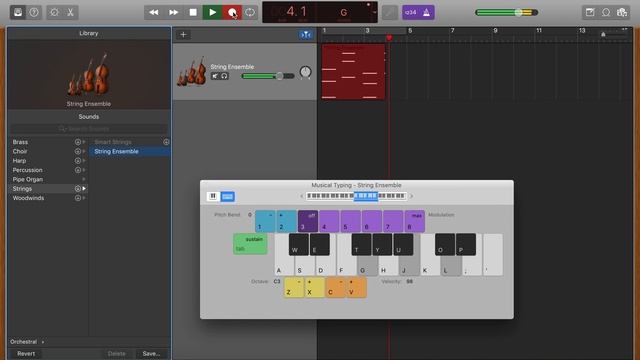Solo the String Ensemble track headphones icon

[224, 76]
